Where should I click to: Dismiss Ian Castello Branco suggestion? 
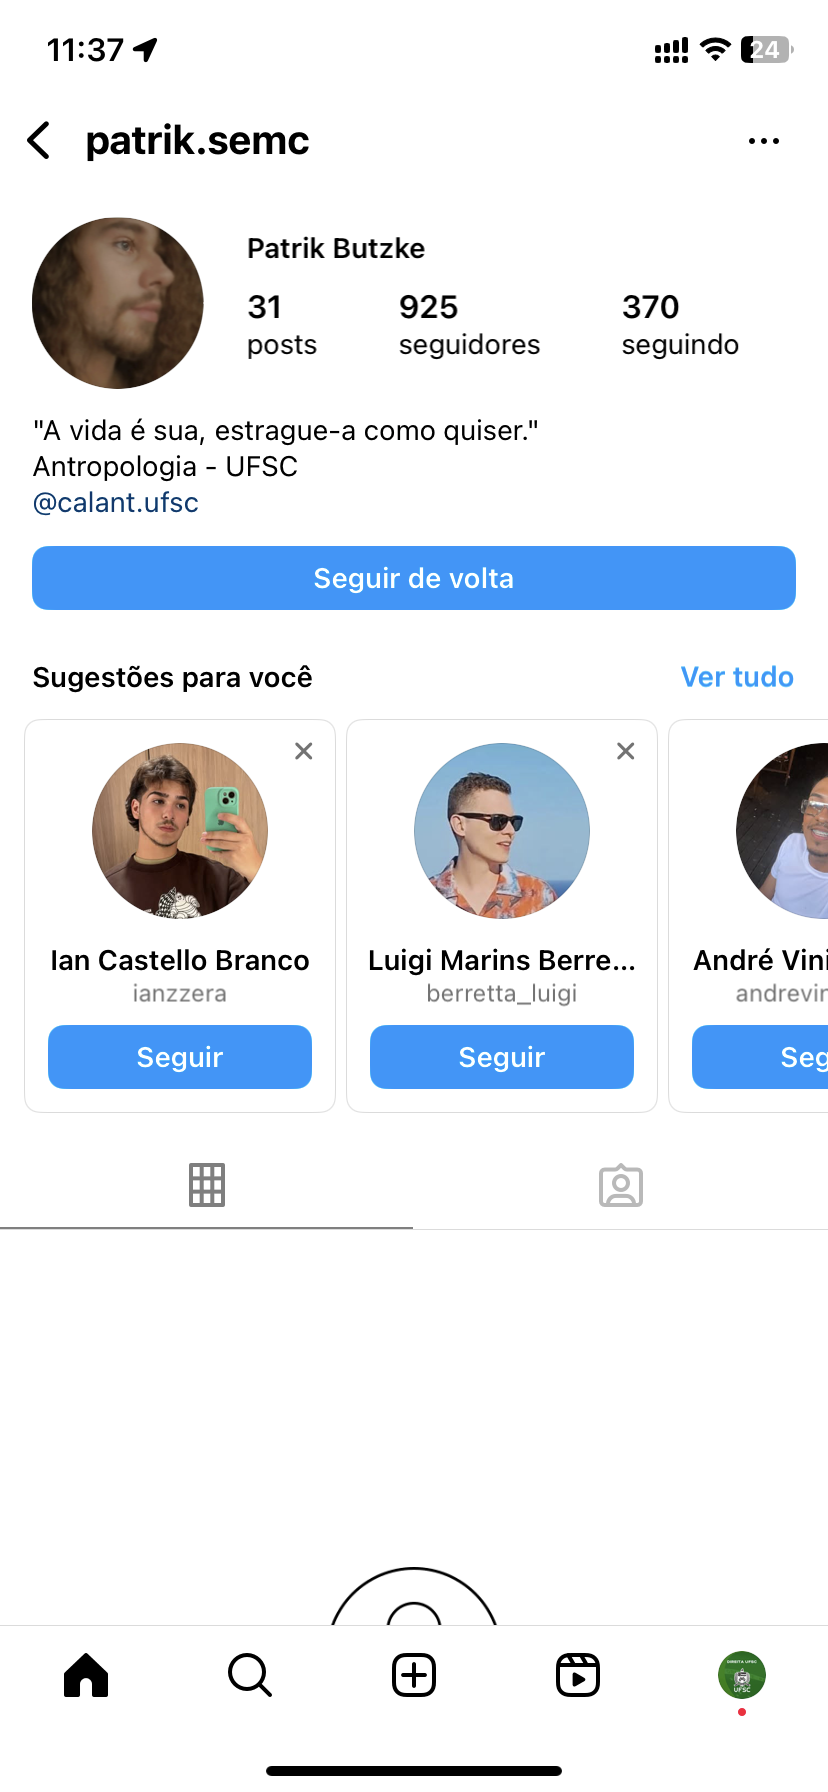point(304,751)
